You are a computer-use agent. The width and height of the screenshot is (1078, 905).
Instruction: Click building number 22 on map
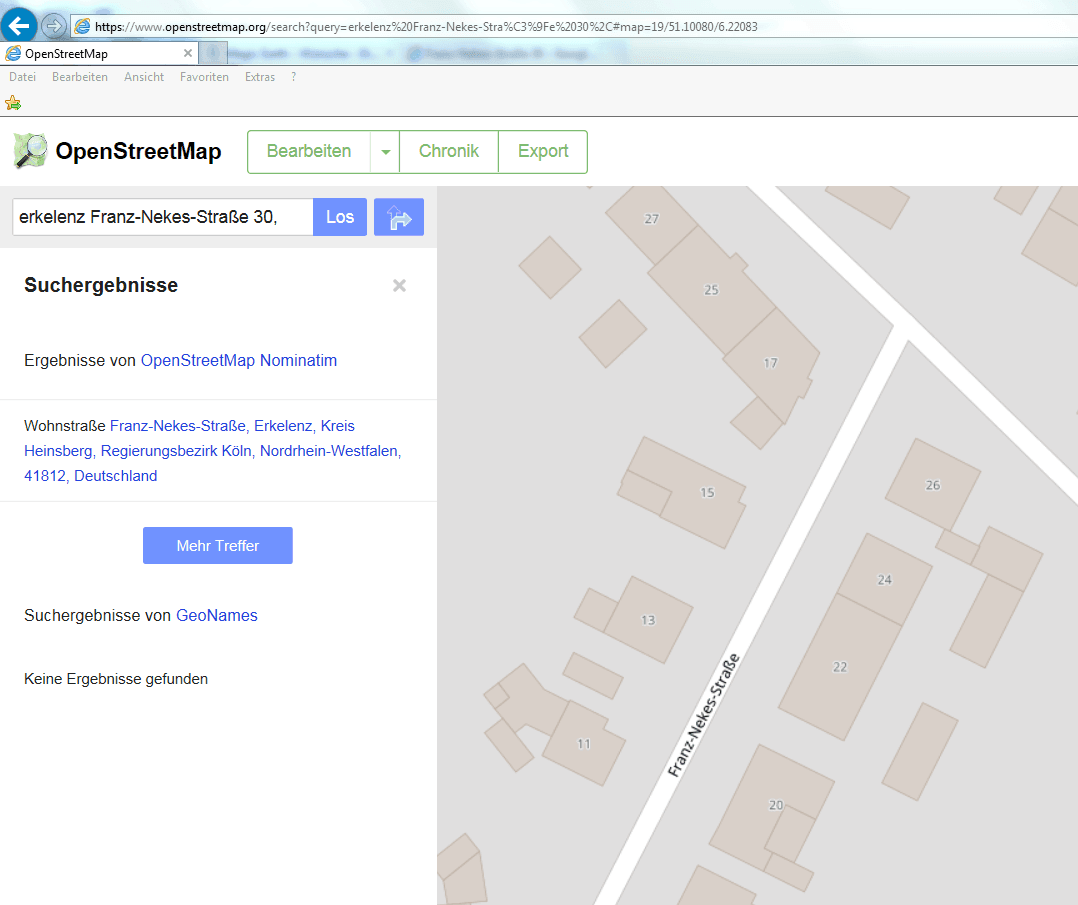(840, 667)
